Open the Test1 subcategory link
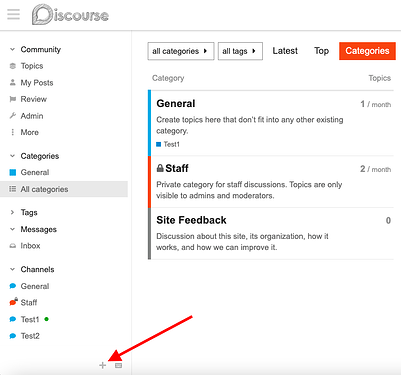Screen dimensions: 401x375 [x=171, y=144]
